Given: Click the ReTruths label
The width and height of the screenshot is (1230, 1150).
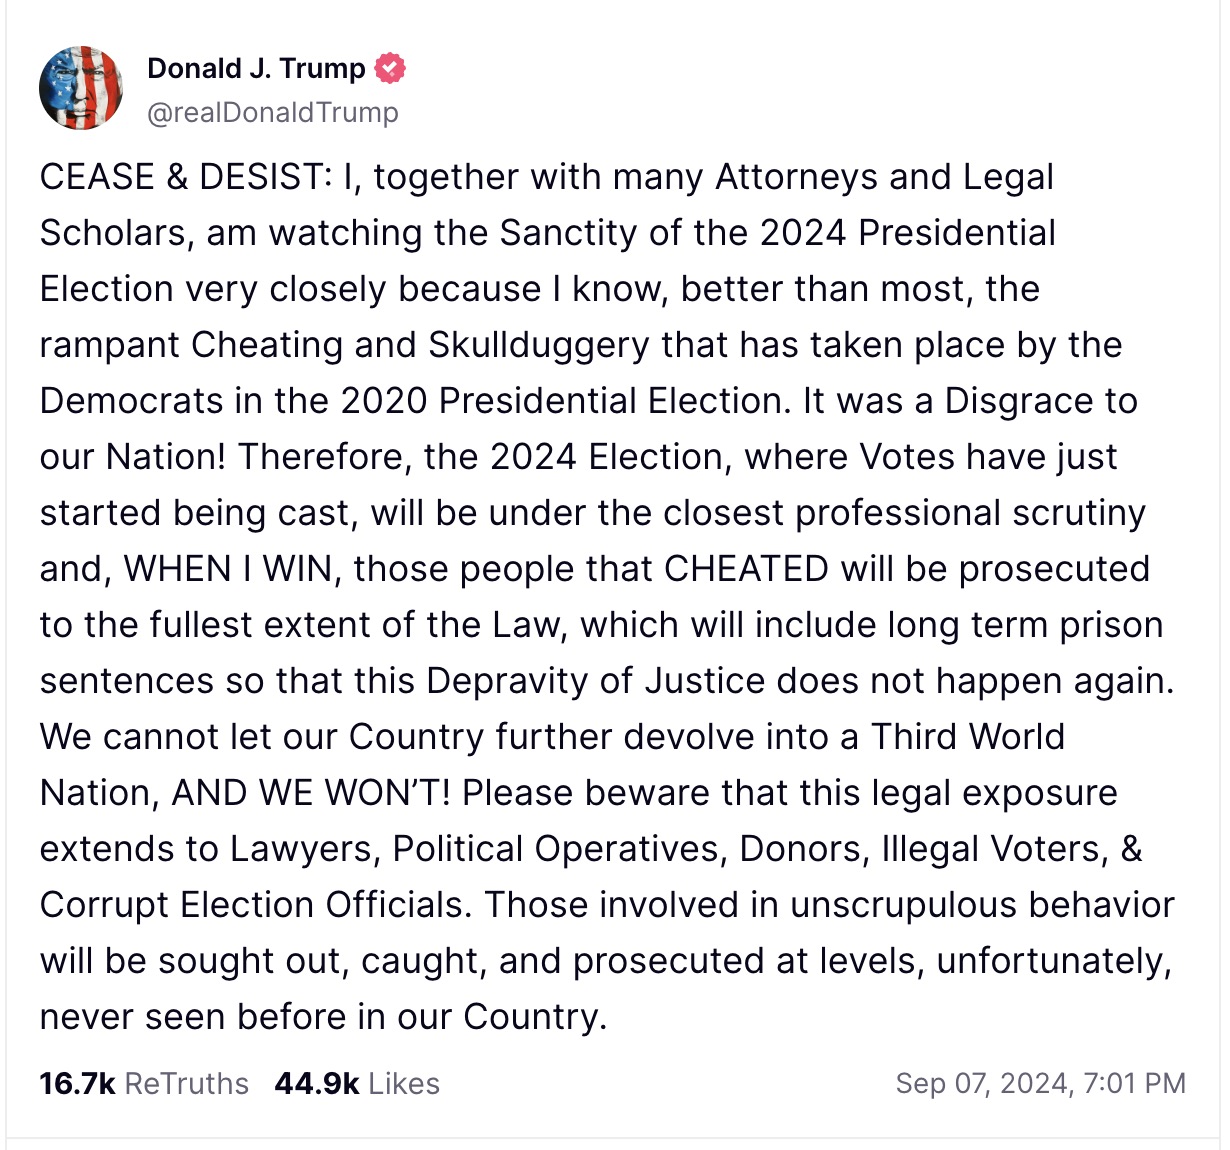Looking at the screenshot, I should (x=187, y=1083).
